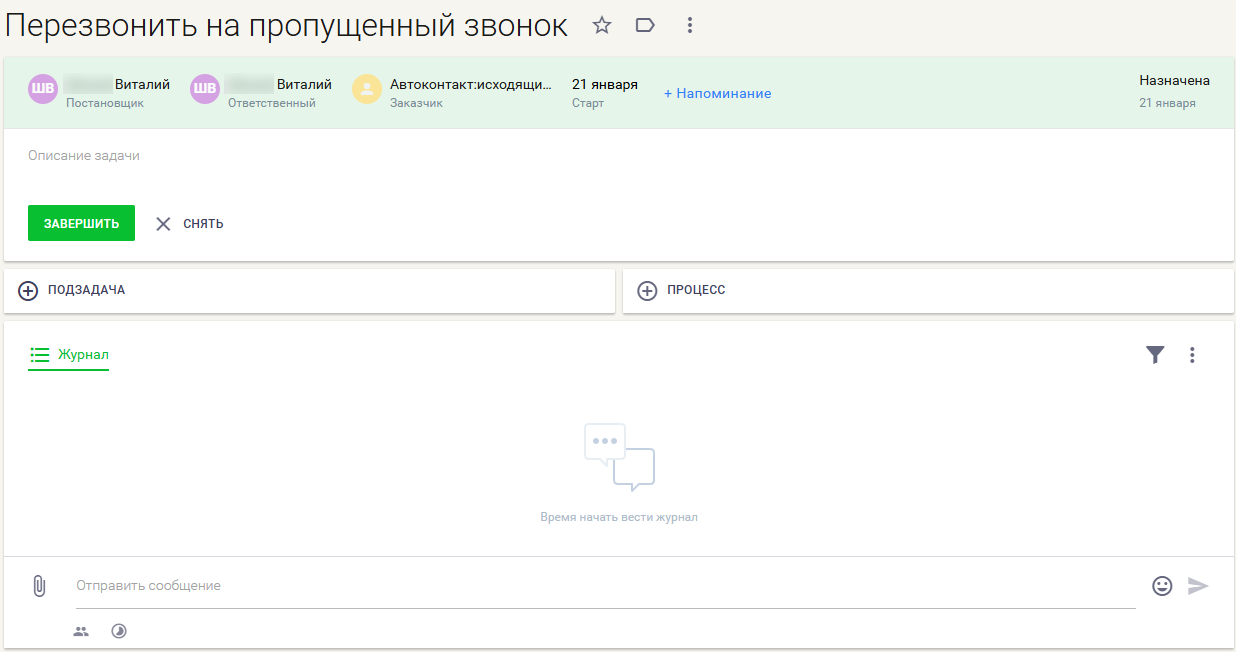The height and width of the screenshot is (652, 1236).
Task: Expand the ПРОЦЕСС section
Action: [x=644, y=290]
